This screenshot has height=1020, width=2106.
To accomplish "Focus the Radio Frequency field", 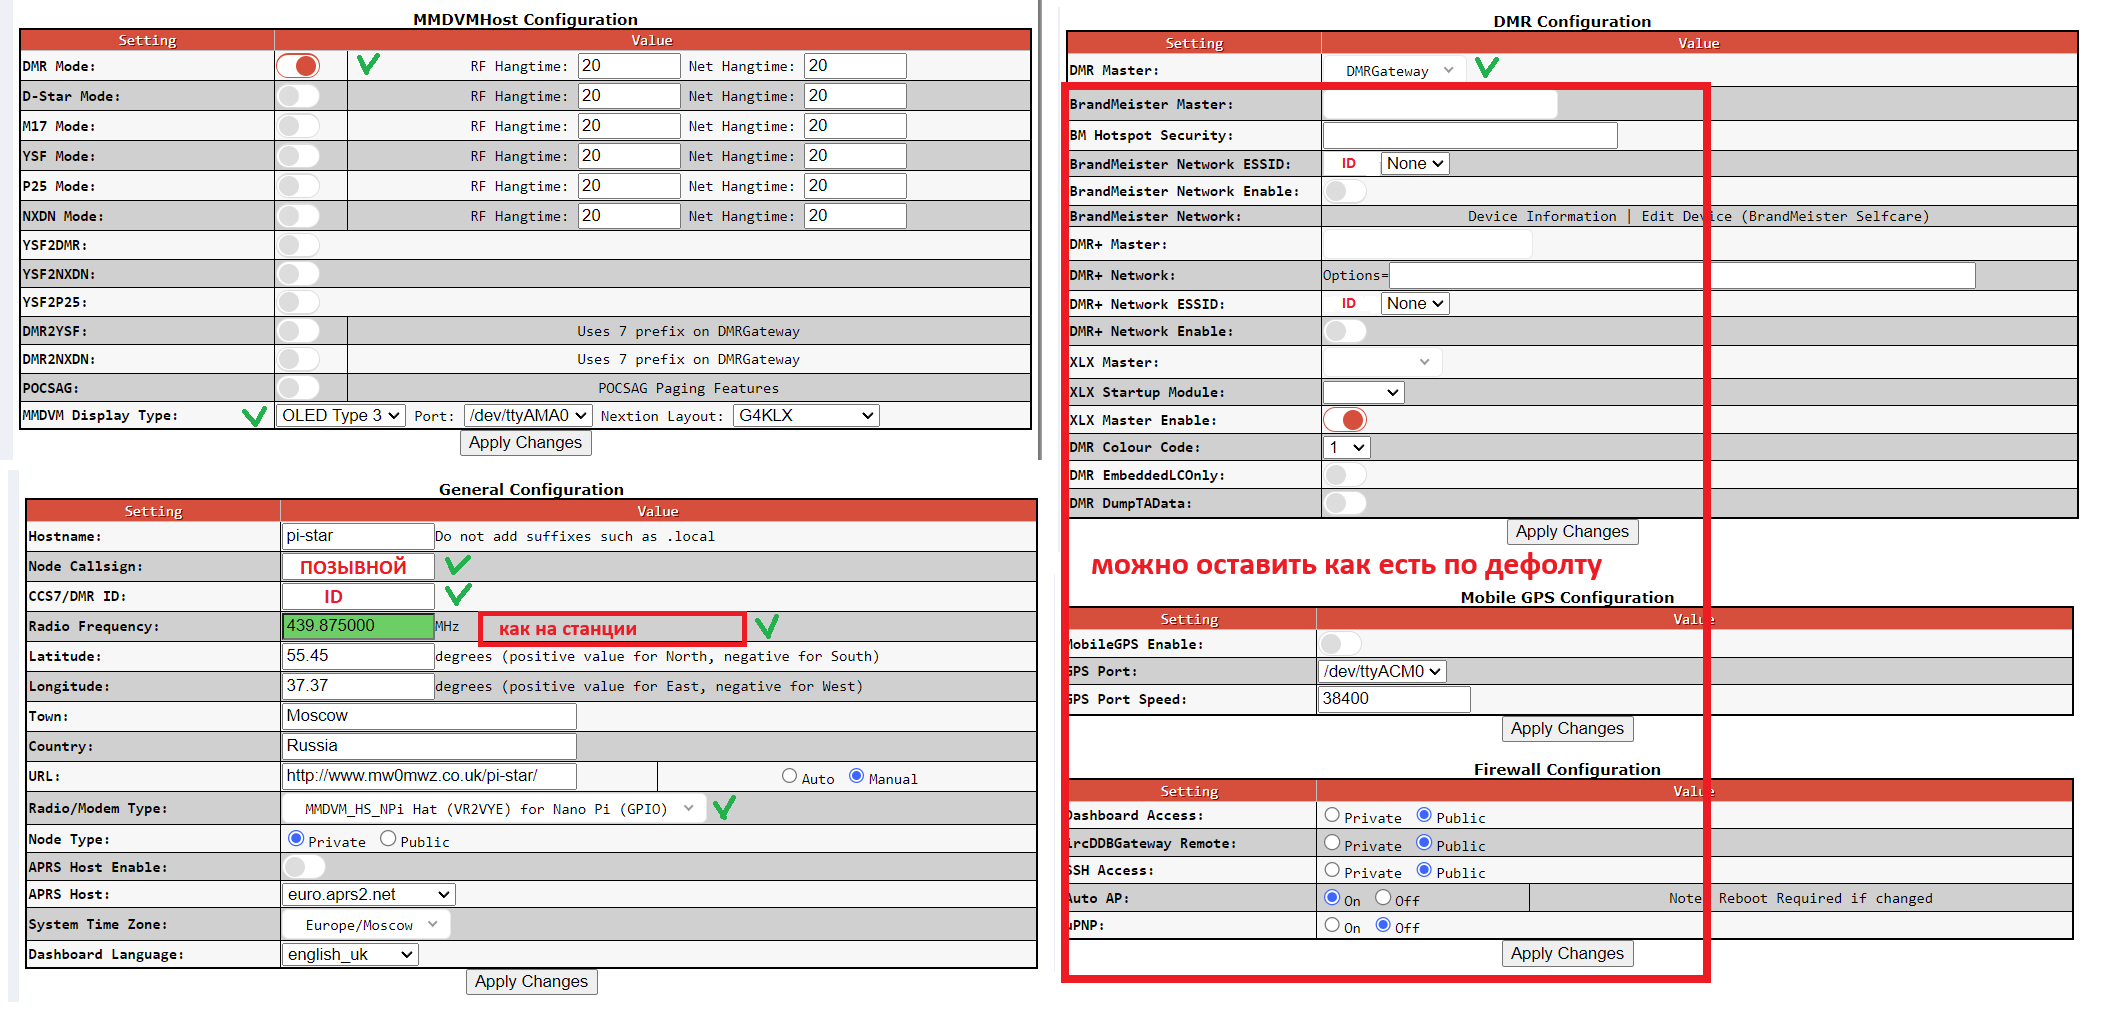I will [358, 626].
